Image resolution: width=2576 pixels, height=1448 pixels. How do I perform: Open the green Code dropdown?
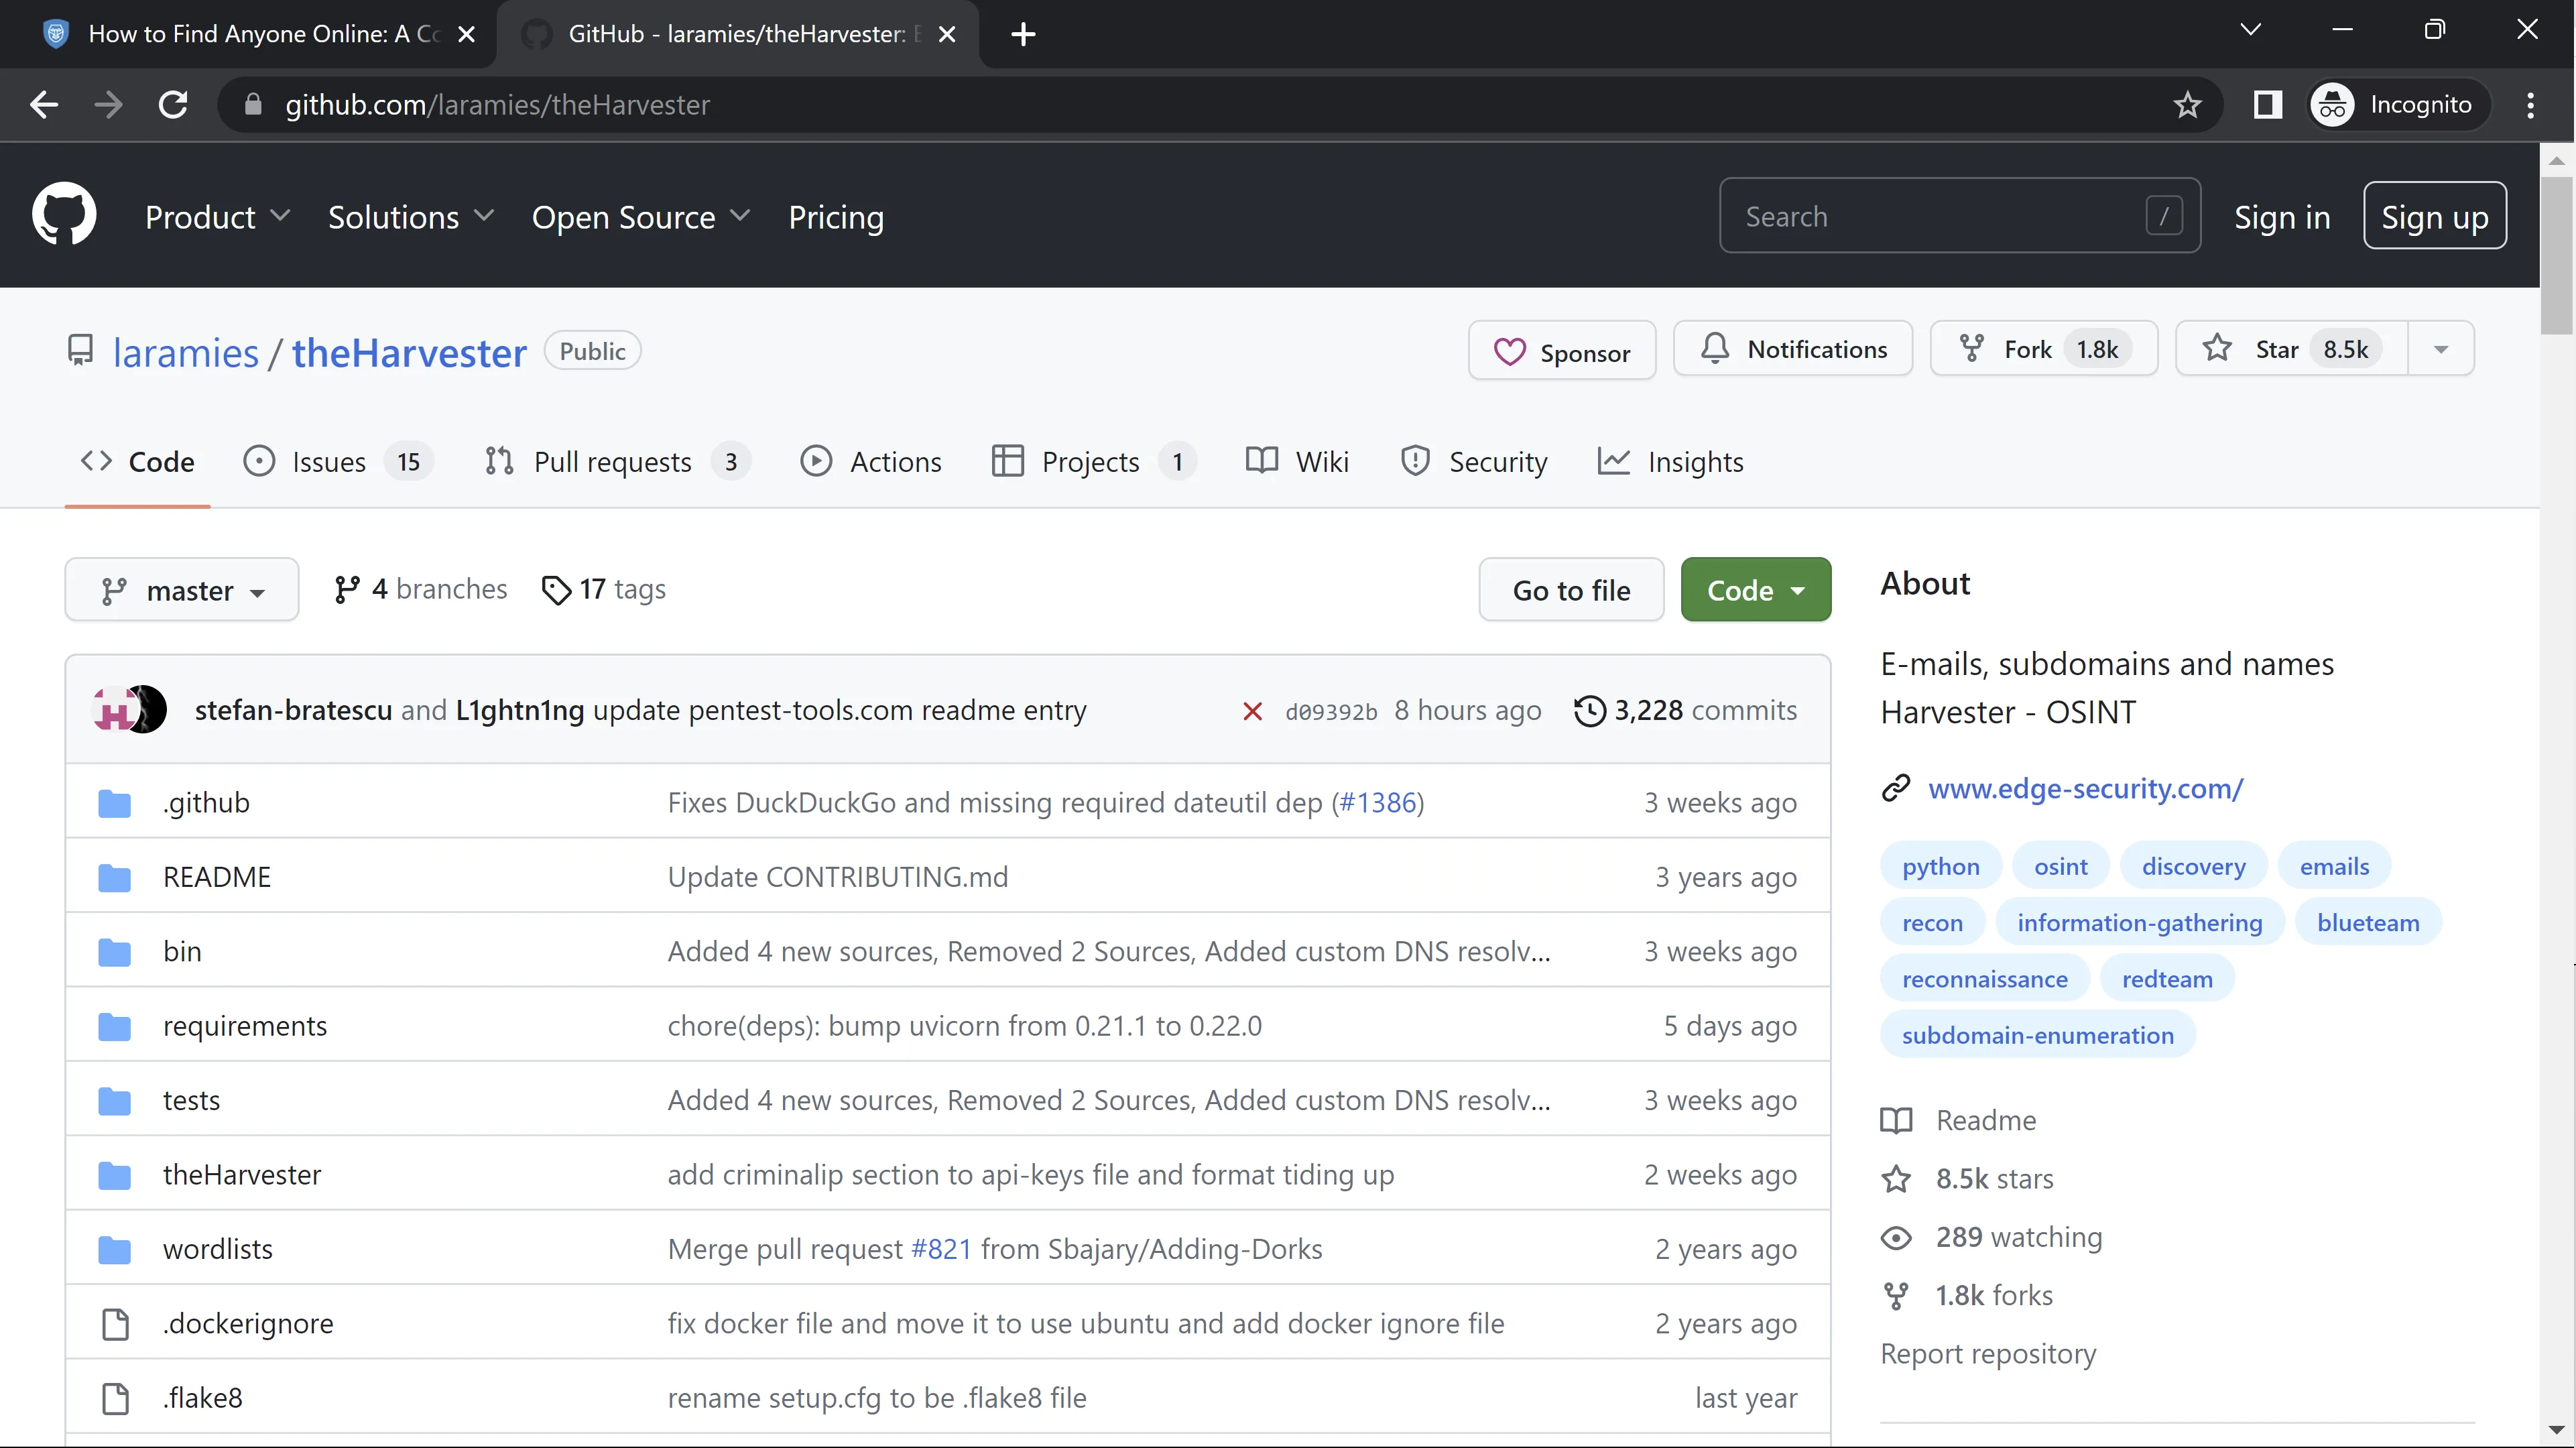coord(1755,591)
